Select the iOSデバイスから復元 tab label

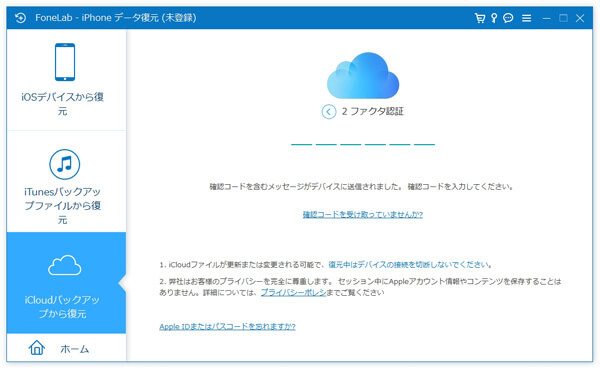[62, 104]
